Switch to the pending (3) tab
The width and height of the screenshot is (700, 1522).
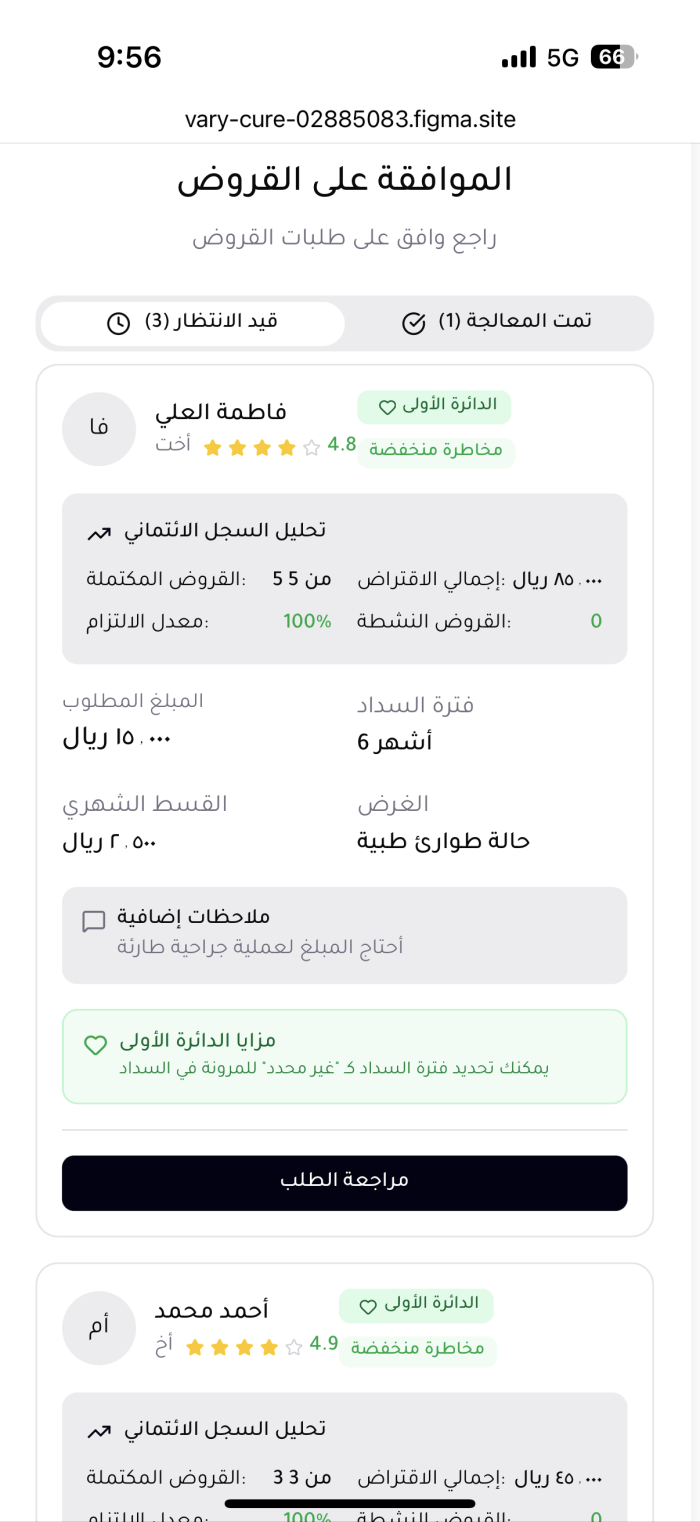click(193, 323)
